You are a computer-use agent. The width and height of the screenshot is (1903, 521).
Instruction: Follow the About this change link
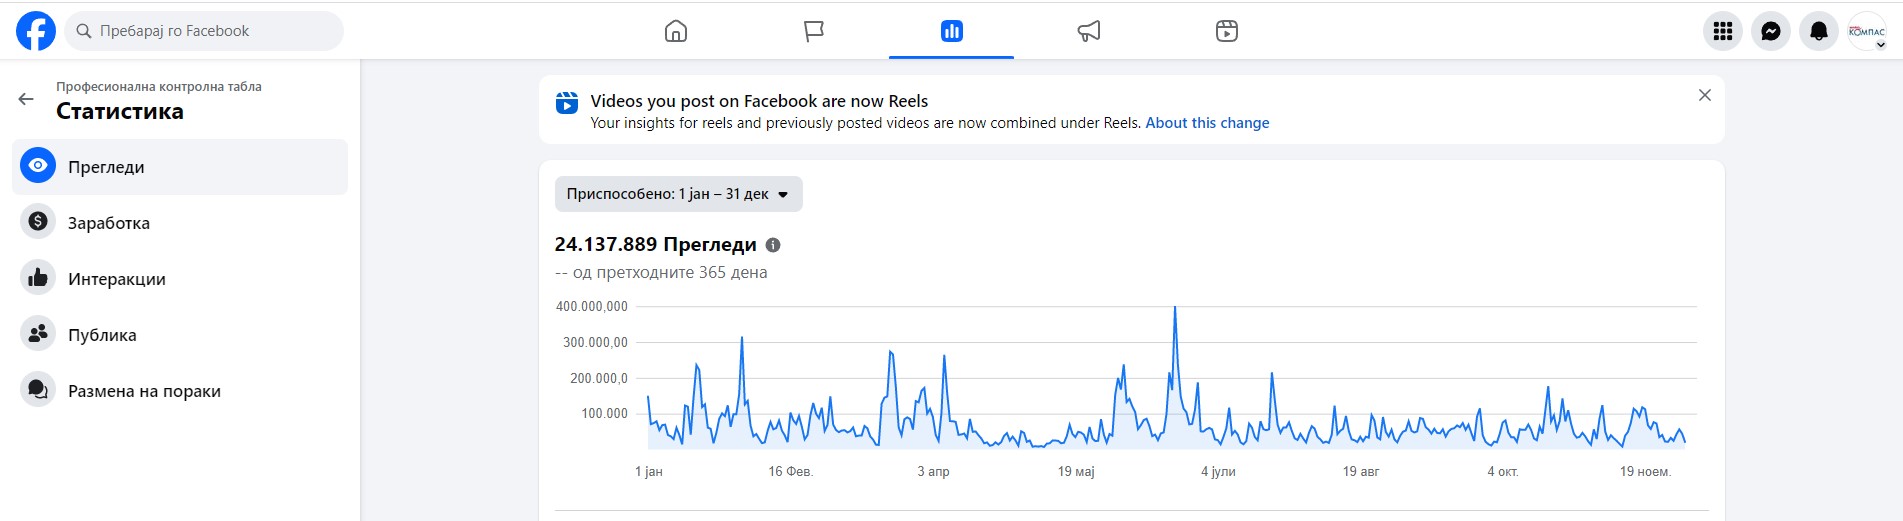tap(1207, 123)
